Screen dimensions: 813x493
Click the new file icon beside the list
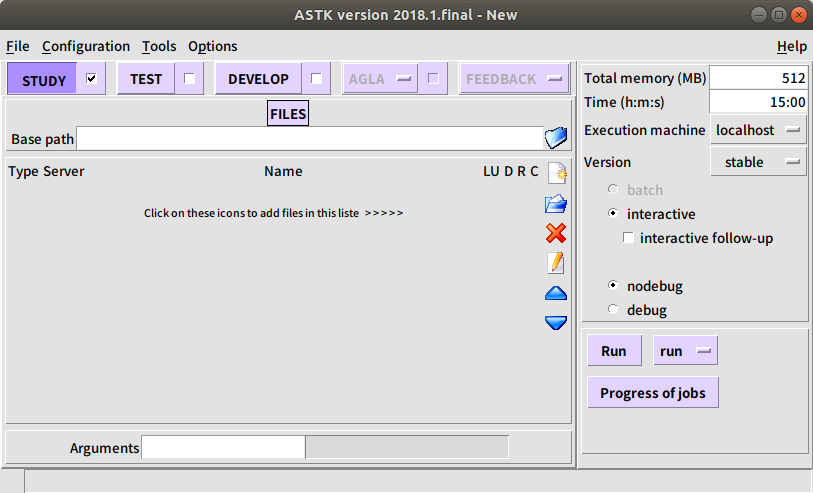[557, 173]
